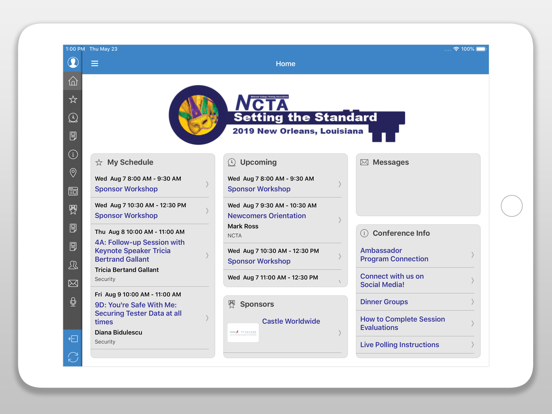Expand chevron for 4A Follow-up Session
Image resolution: width=552 pixels, height=414 pixels.
coord(207,255)
